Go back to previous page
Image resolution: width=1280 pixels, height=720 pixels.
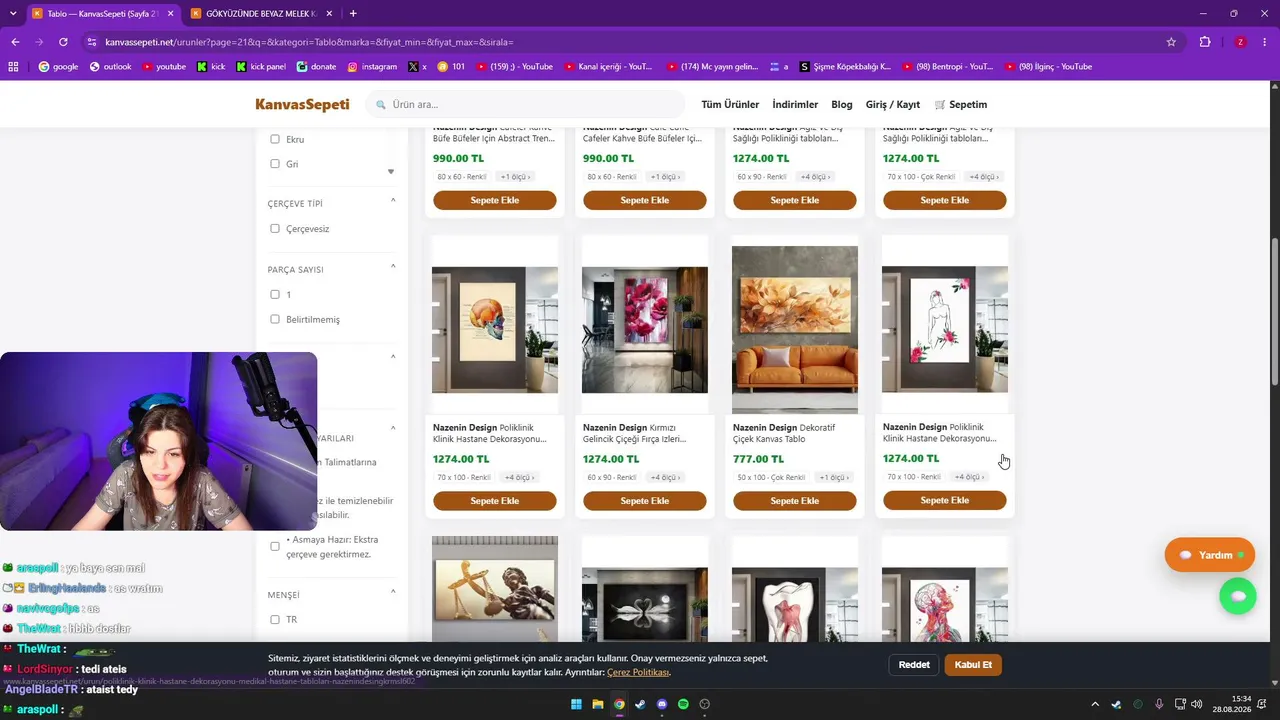(15, 42)
